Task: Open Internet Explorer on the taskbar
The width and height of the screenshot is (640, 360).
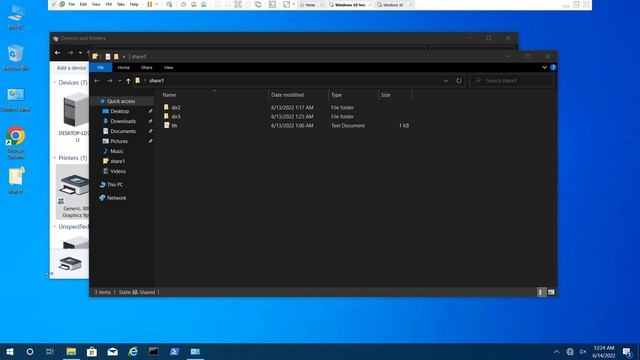Action: 133,352
